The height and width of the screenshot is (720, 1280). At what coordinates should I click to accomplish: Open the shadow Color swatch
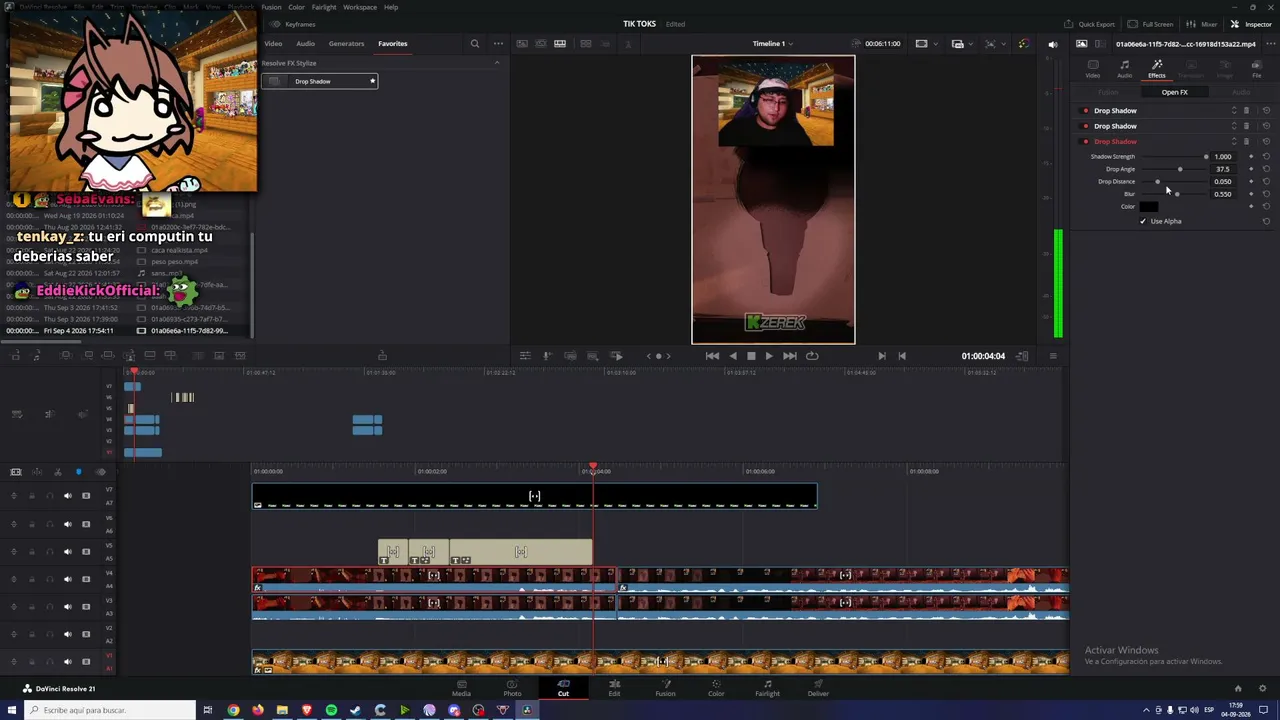1149,207
